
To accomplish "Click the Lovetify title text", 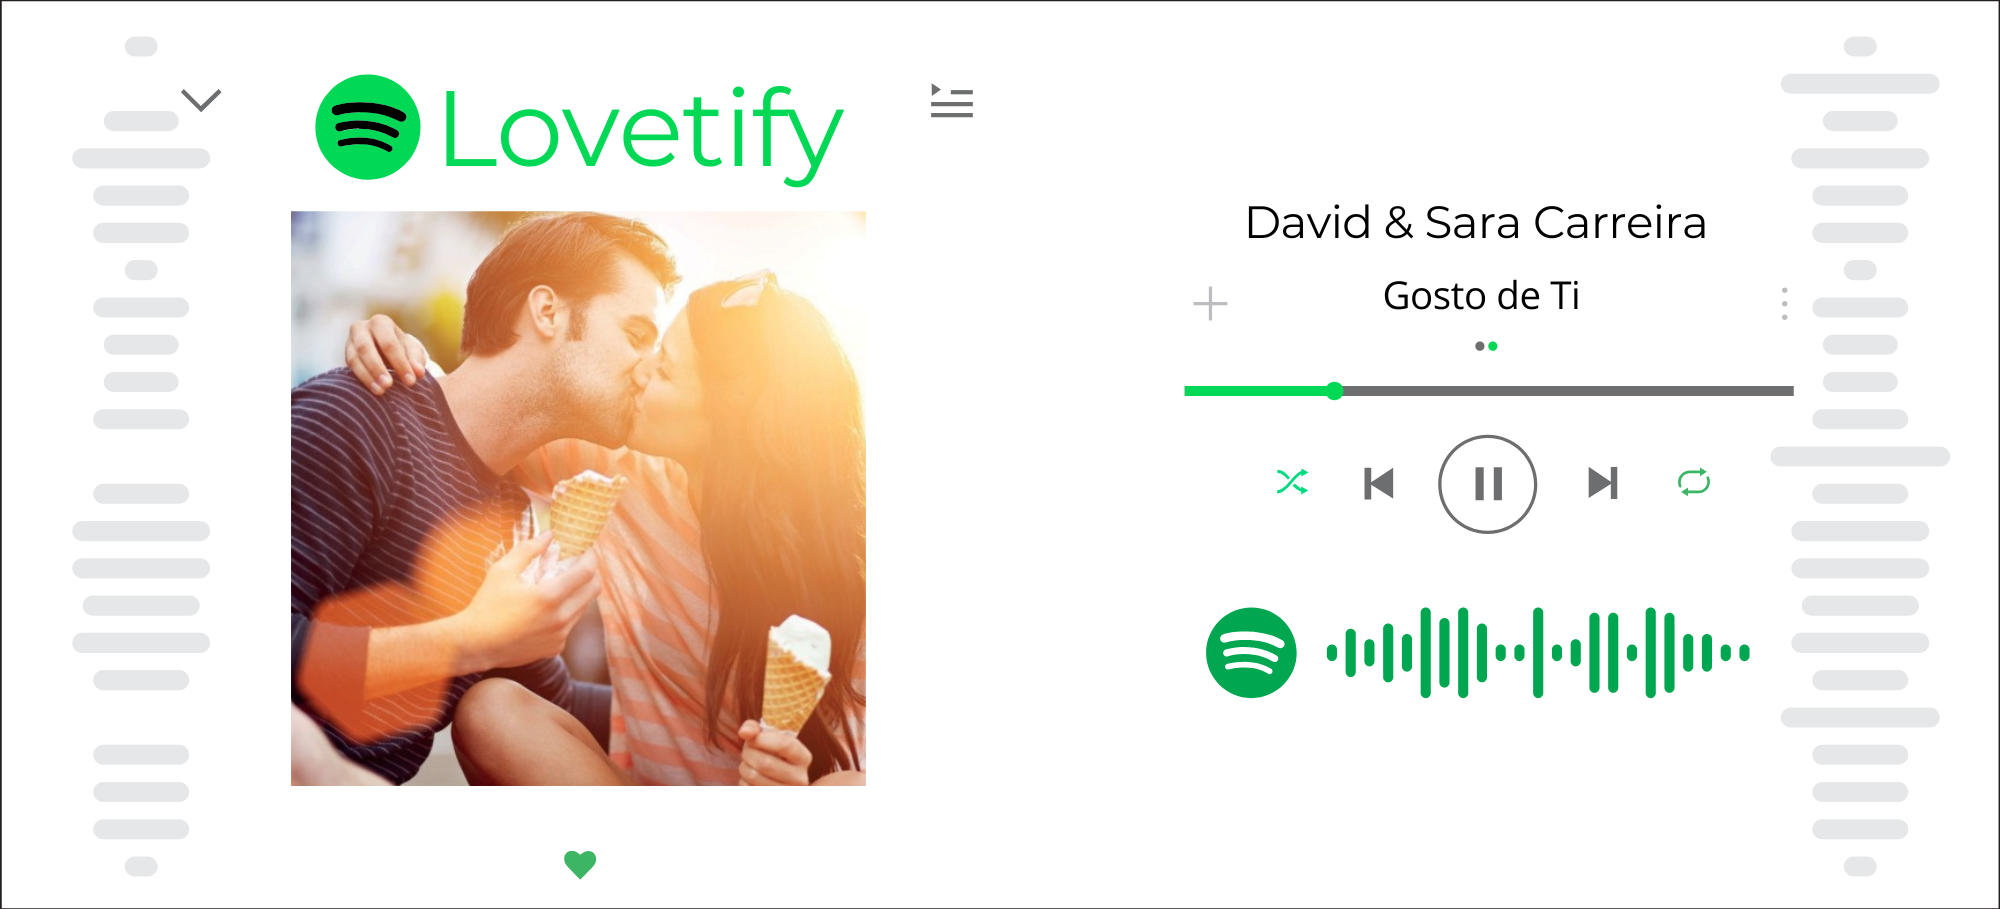I will click(642, 132).
